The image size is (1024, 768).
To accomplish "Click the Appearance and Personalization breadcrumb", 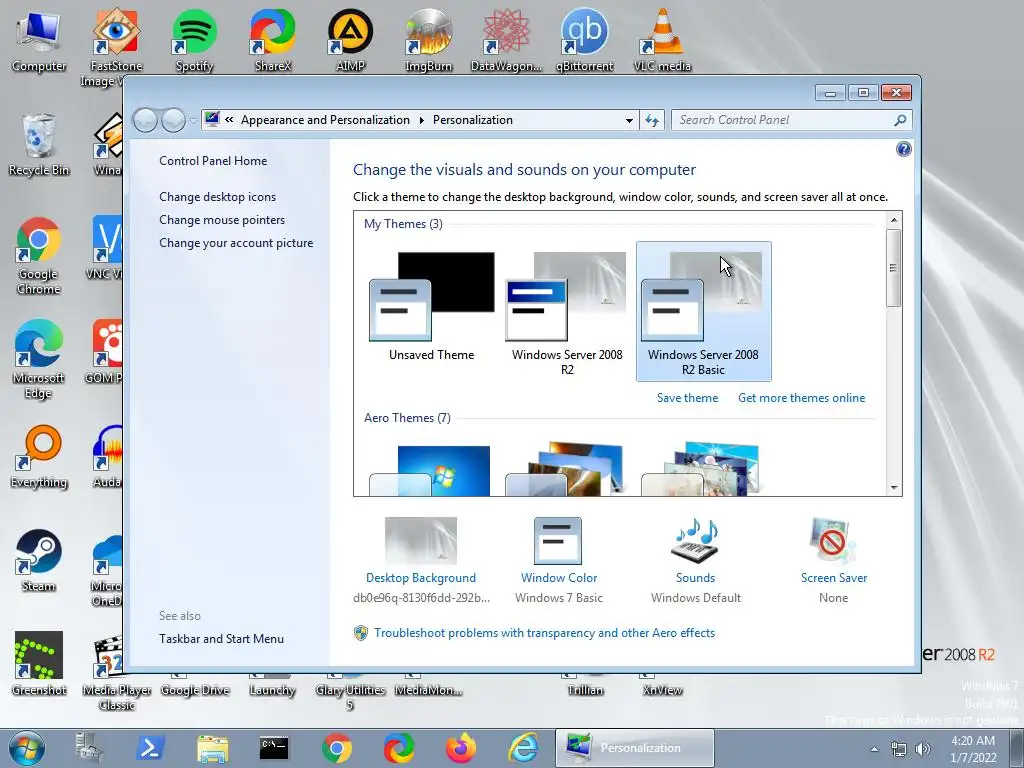I will pos(325,120).
